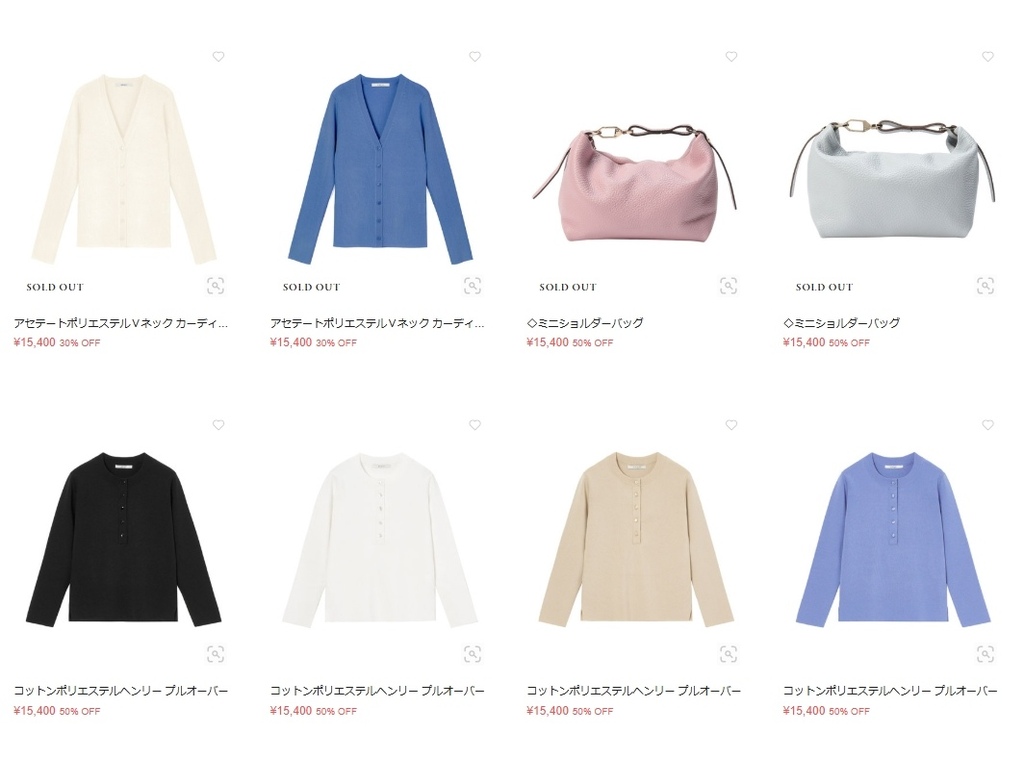Viewport: 1024px width, 758px height.
Task: Click heart icon on black henley pullover
Action: pos(218,425)
